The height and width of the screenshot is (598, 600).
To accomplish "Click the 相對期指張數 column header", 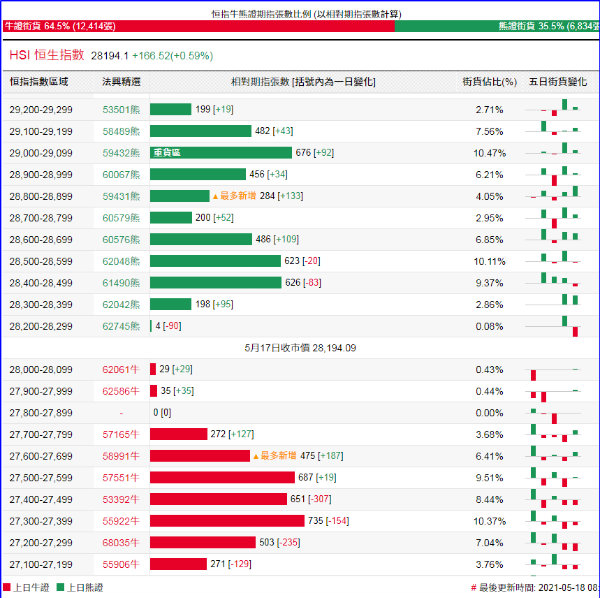I will pyautogui.click(x=303, y=82).
